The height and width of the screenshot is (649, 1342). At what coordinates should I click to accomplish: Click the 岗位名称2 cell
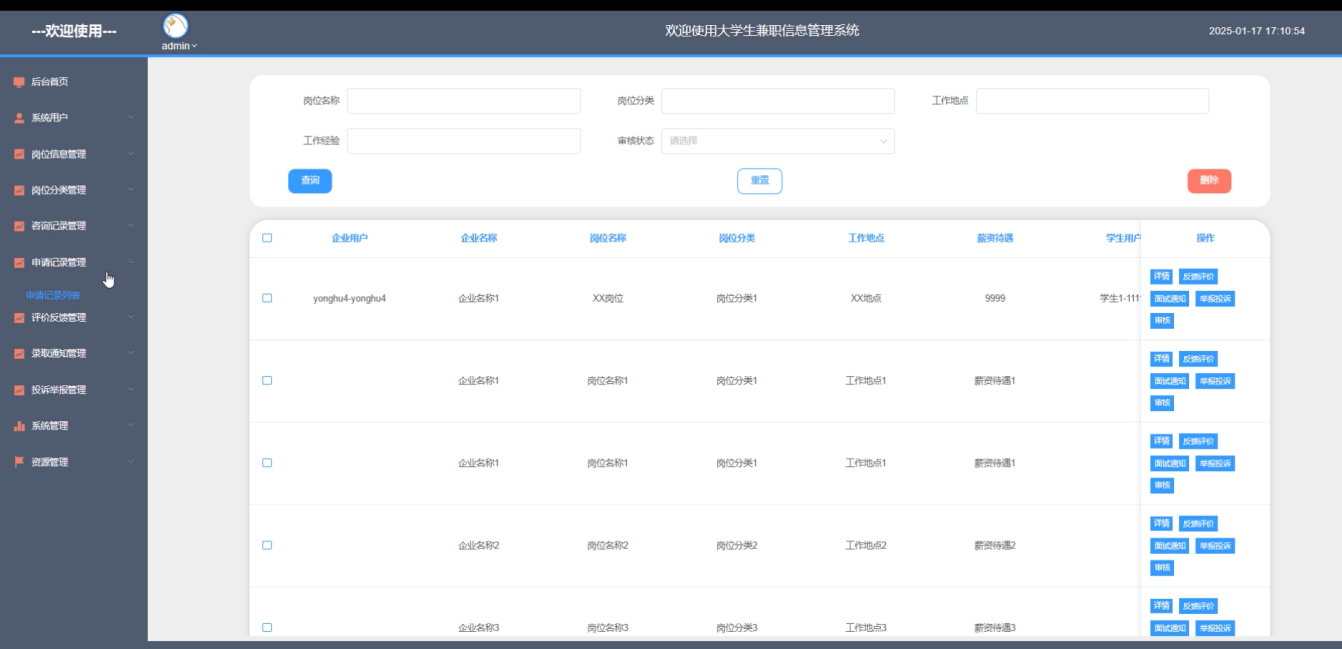click(x=608, y=545)
